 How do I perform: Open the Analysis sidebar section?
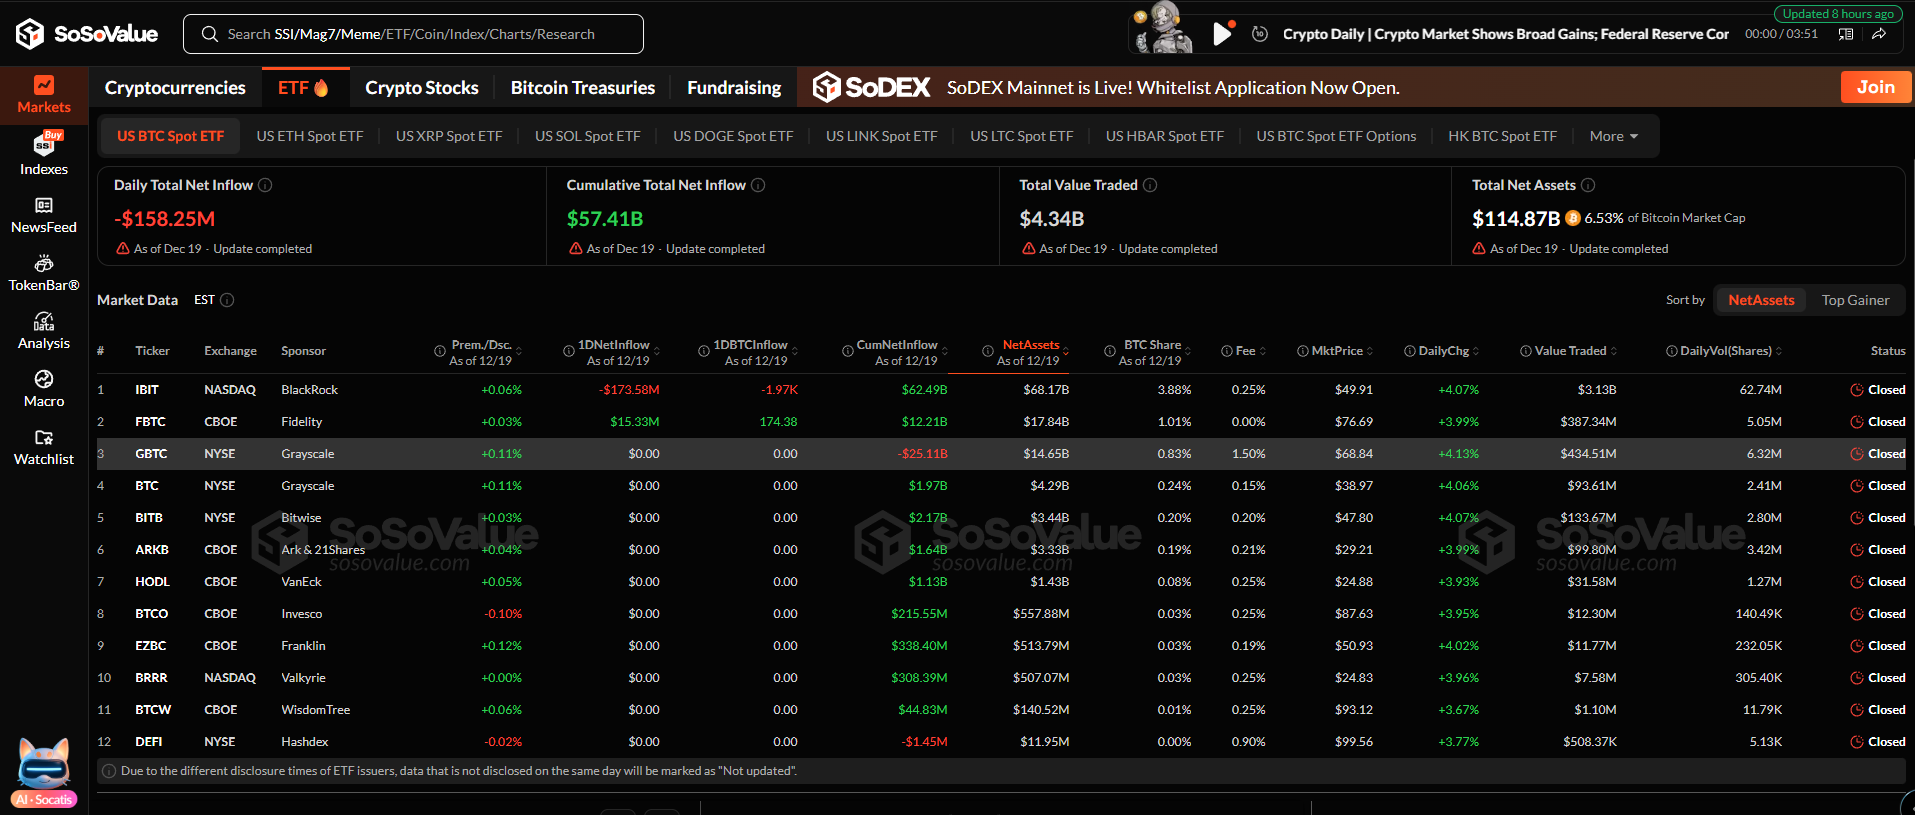pos(44,330)
